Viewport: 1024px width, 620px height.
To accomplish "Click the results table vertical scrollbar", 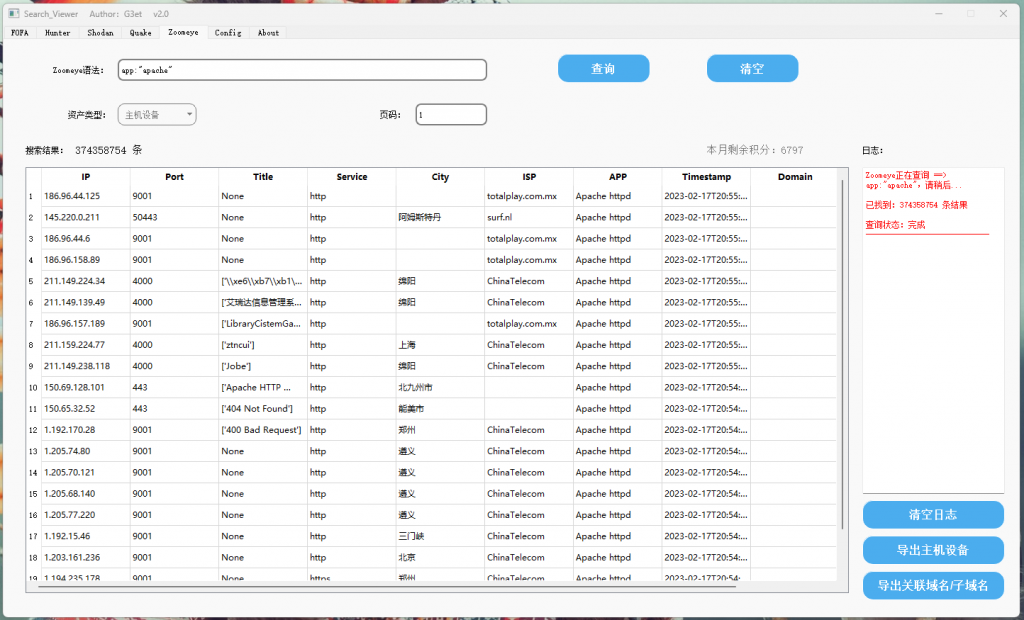I will 842,353.
